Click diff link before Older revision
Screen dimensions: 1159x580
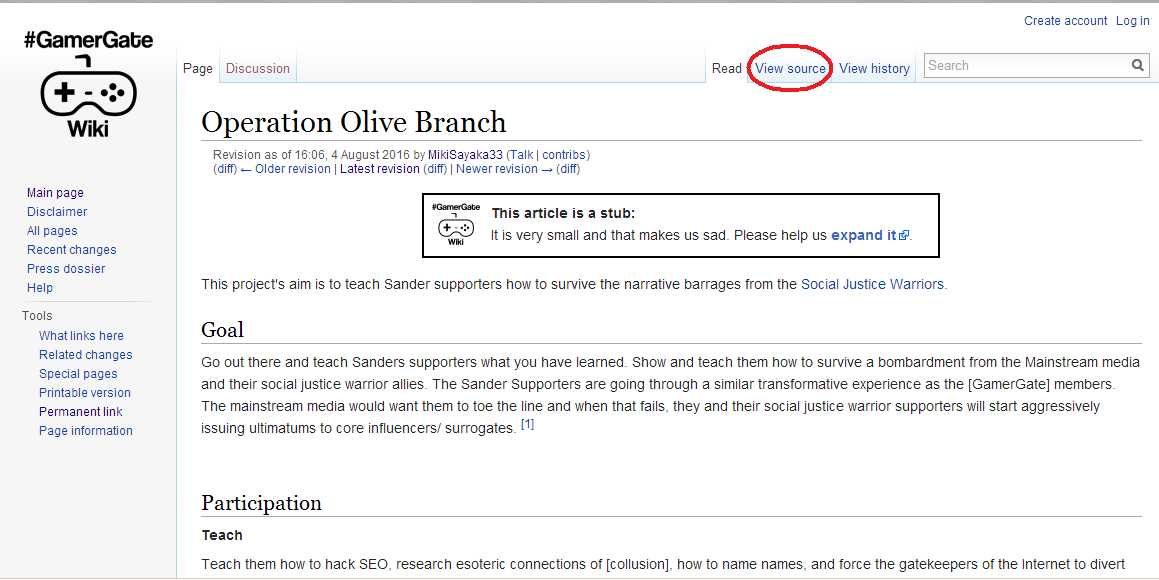(225, 169)
